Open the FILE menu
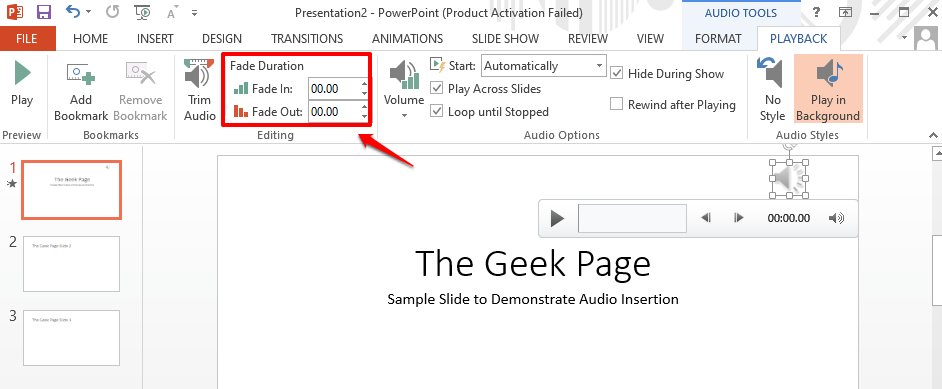 26,39
